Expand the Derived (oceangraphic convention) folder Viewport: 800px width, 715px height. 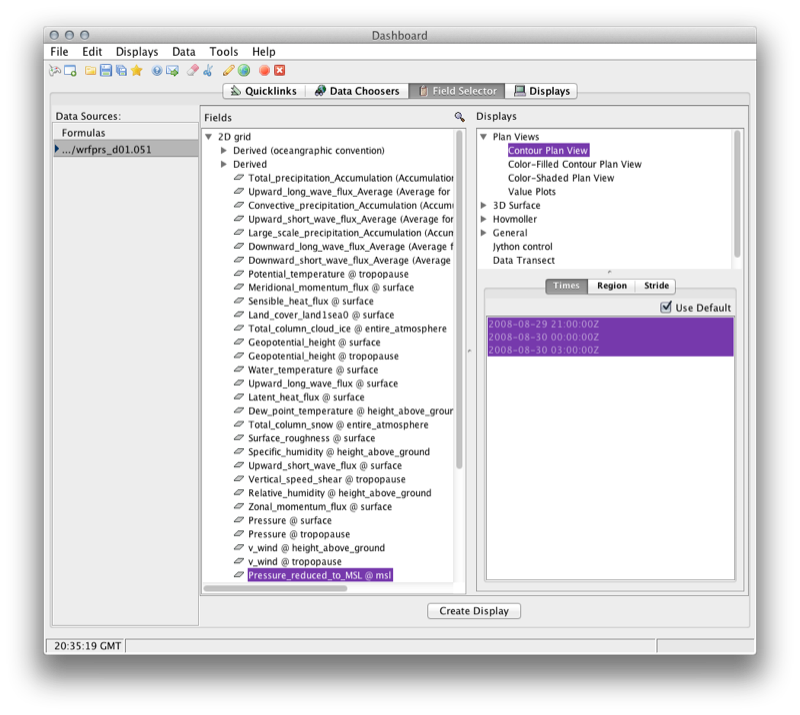pos(224,151)
